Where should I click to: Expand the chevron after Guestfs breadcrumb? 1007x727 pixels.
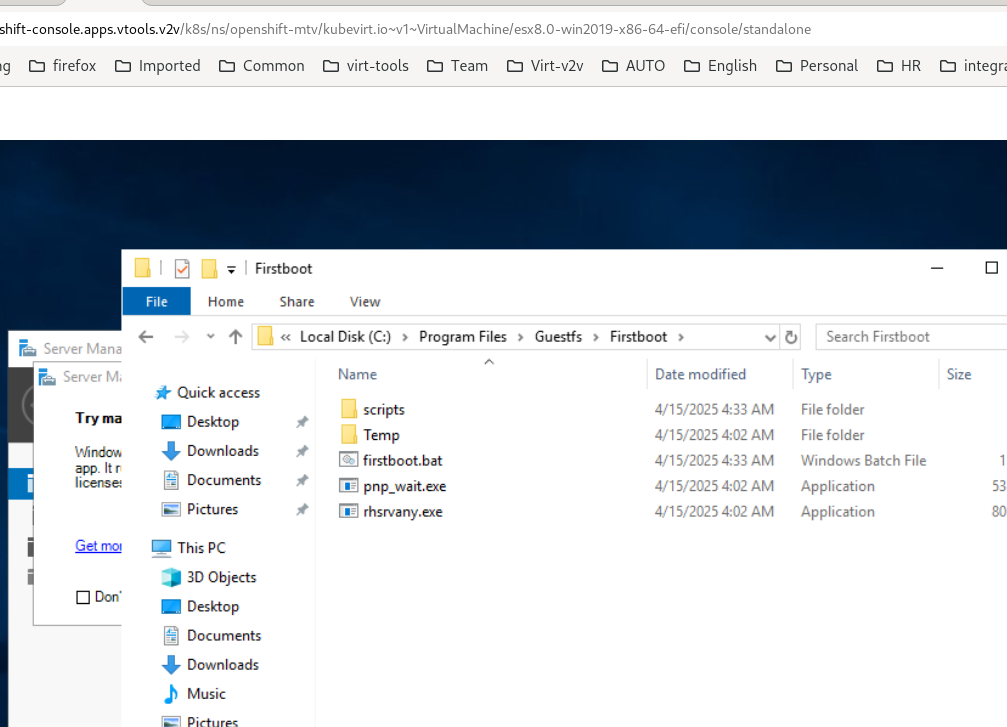click(596, 337)
